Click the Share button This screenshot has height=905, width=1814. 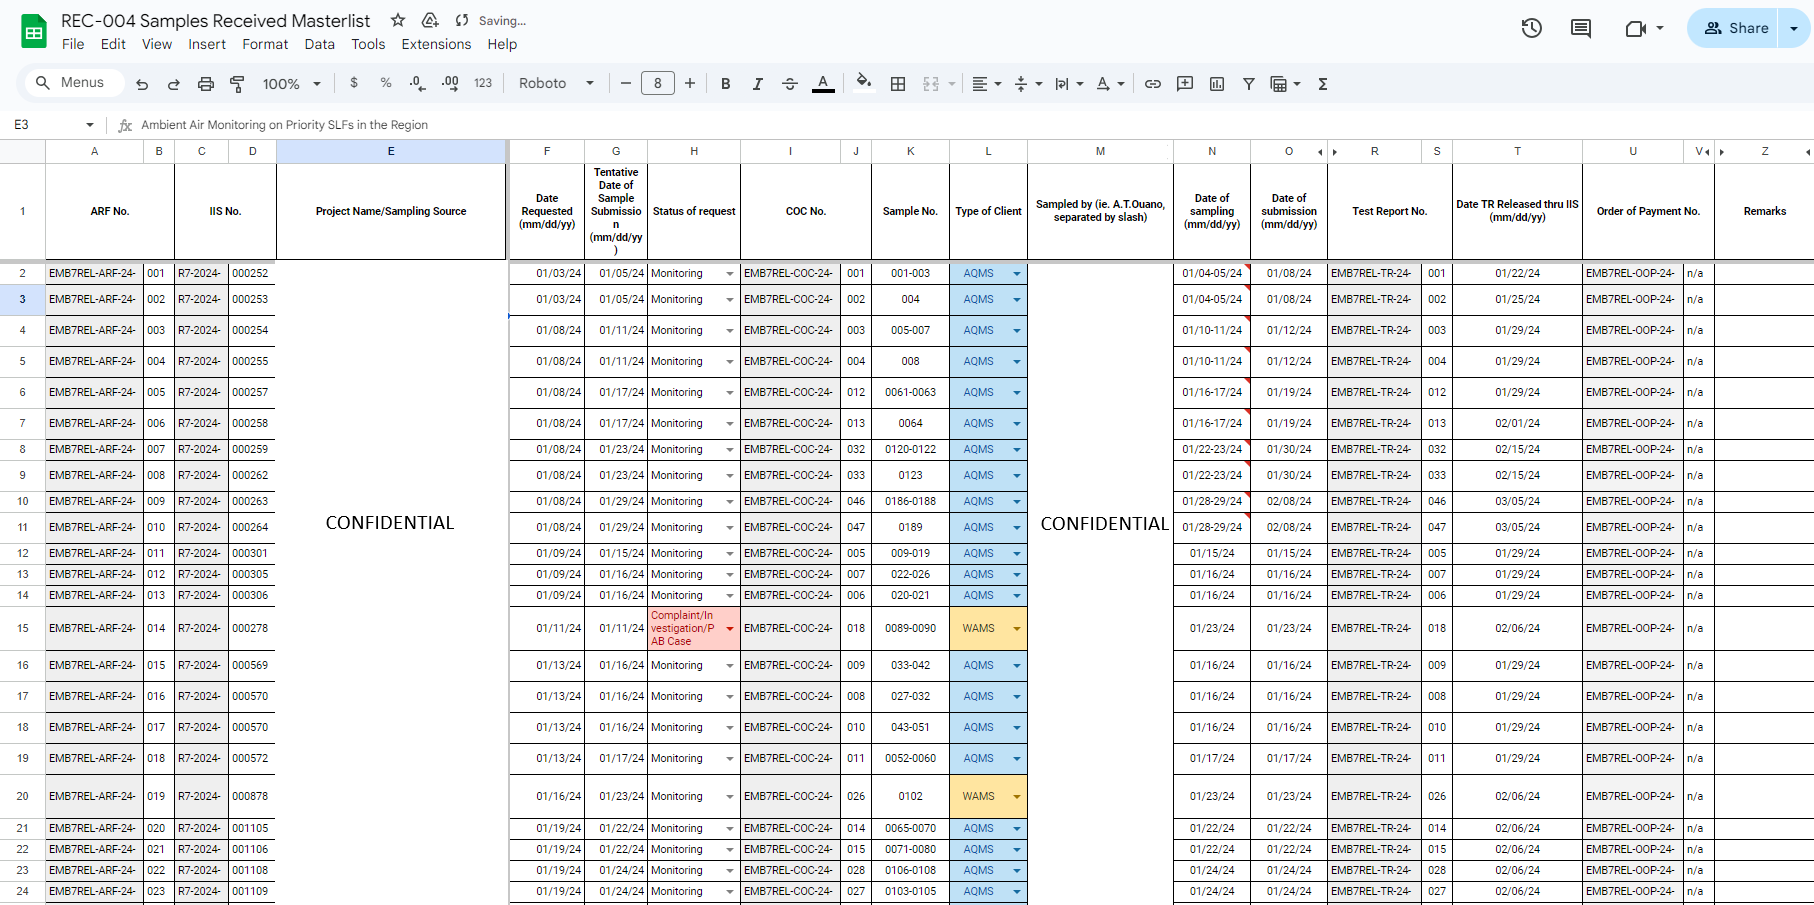click(1736, 28)
